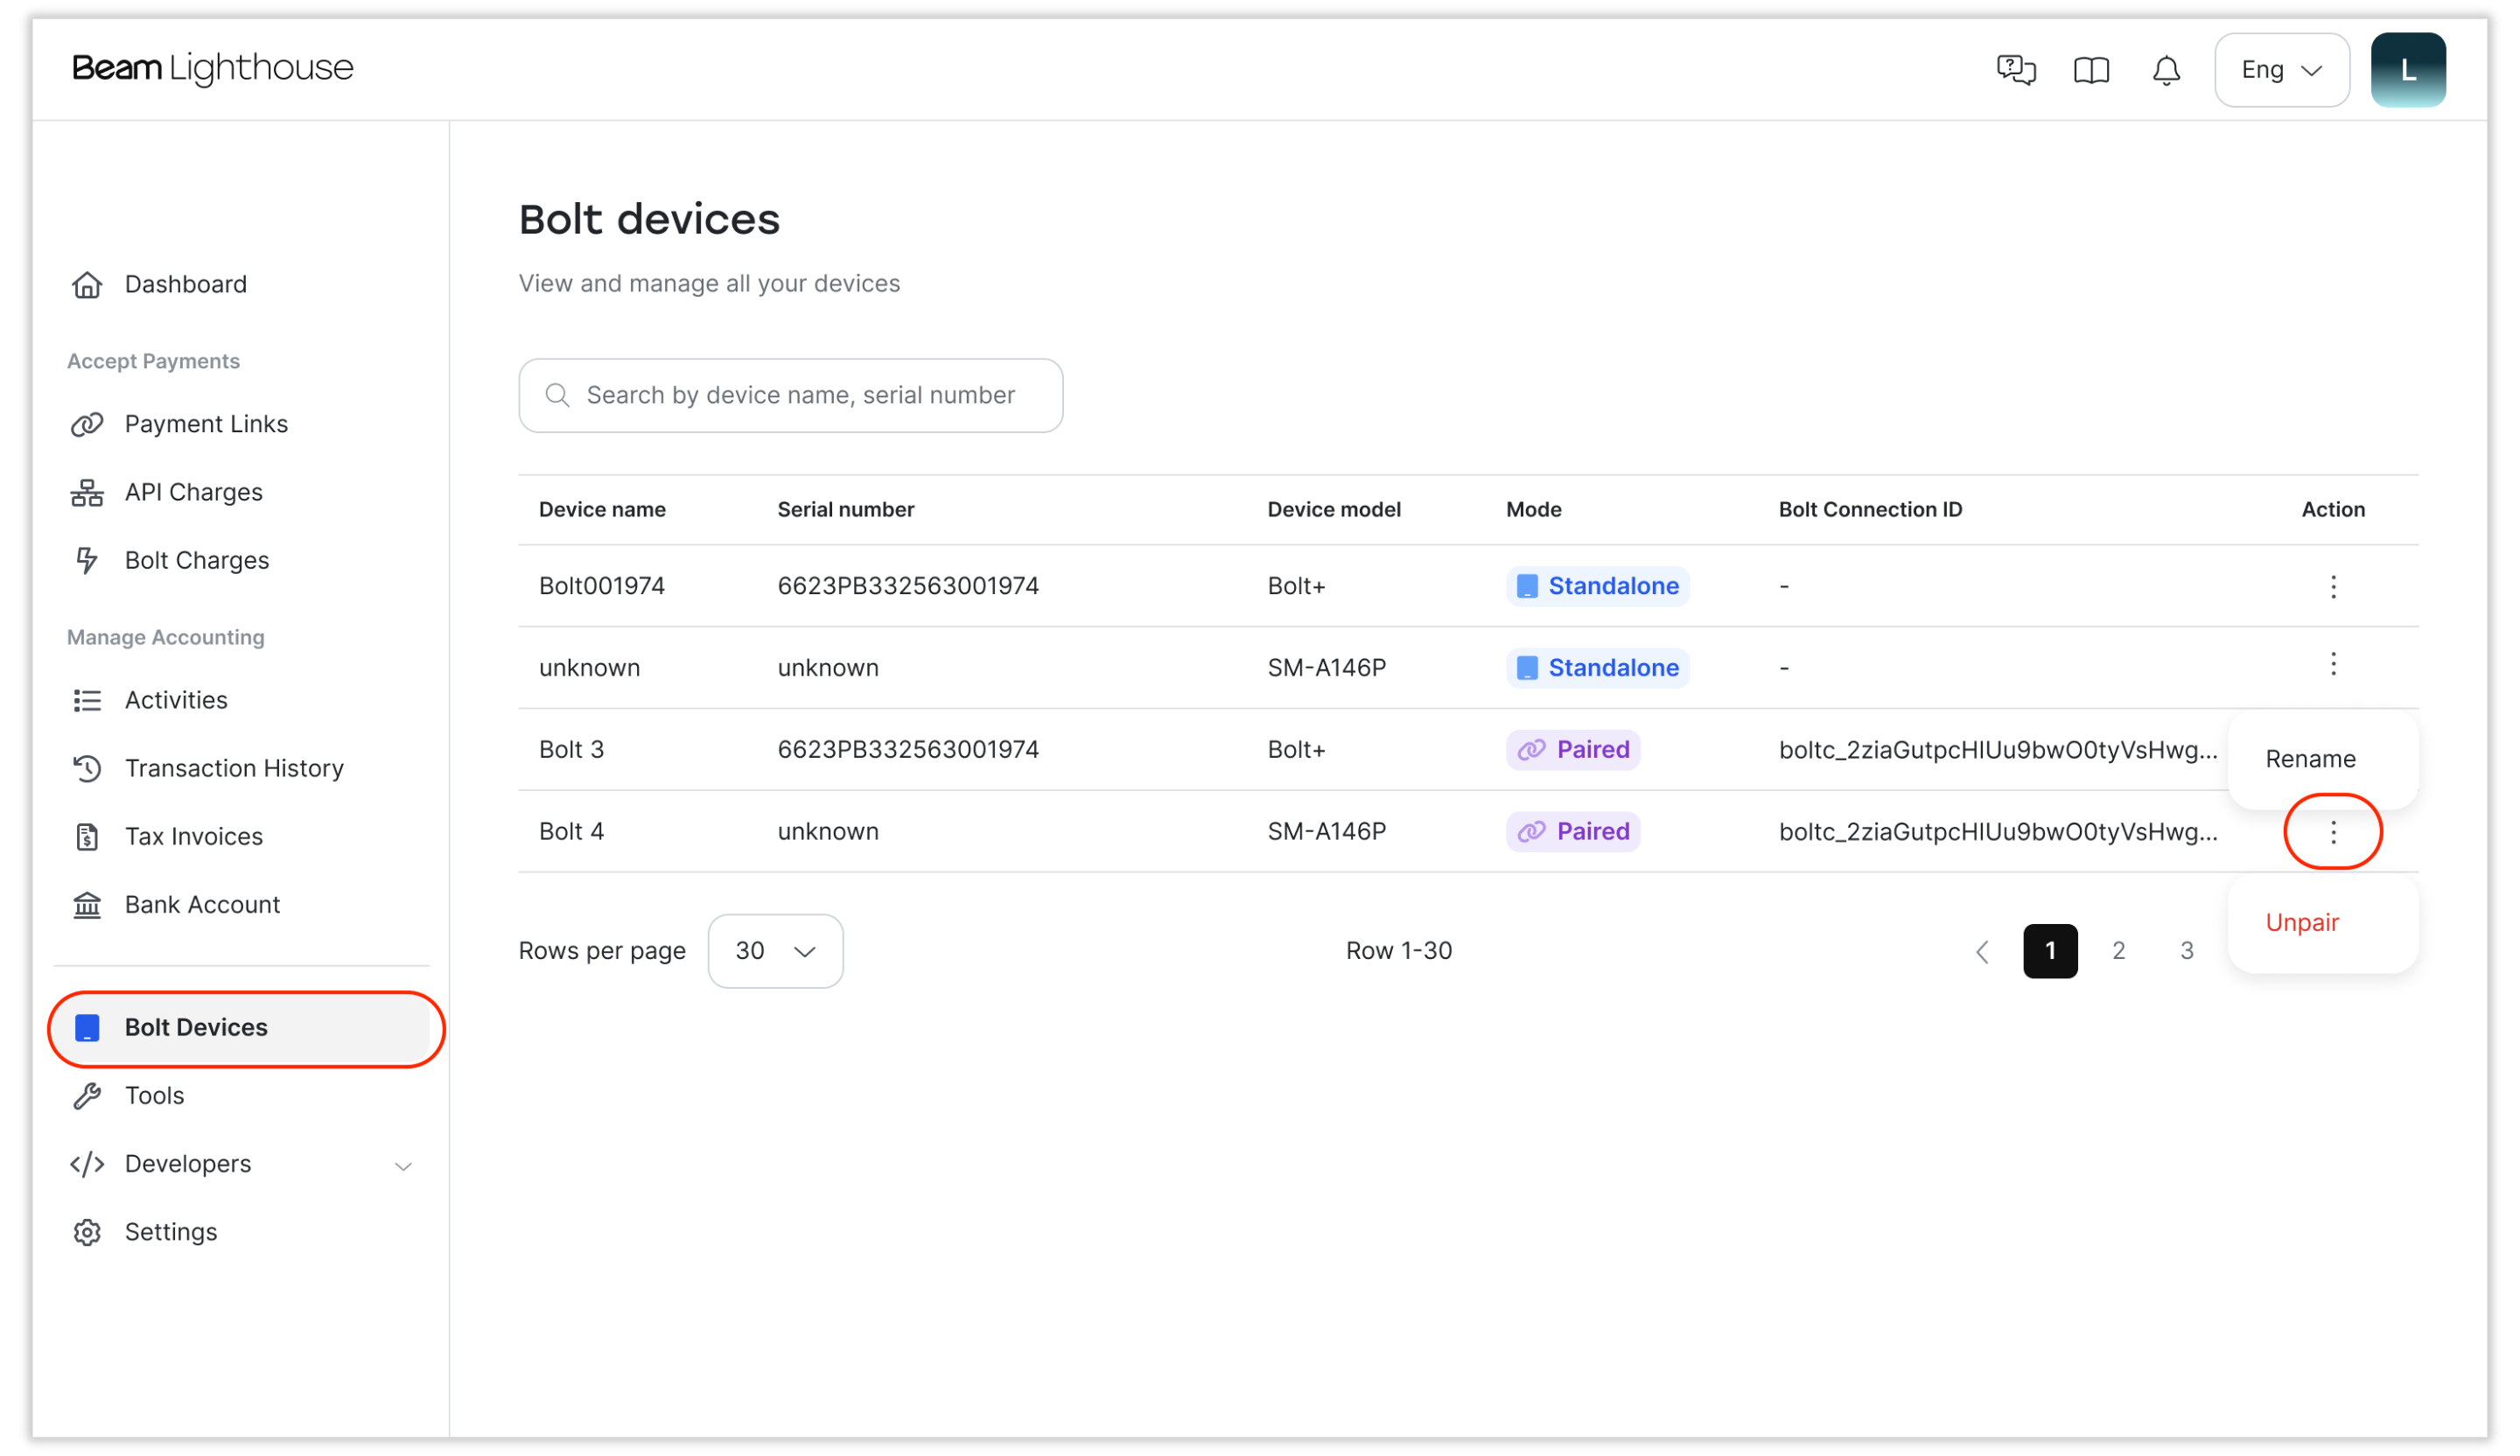Click device name Bolt 3

point(571,750)
